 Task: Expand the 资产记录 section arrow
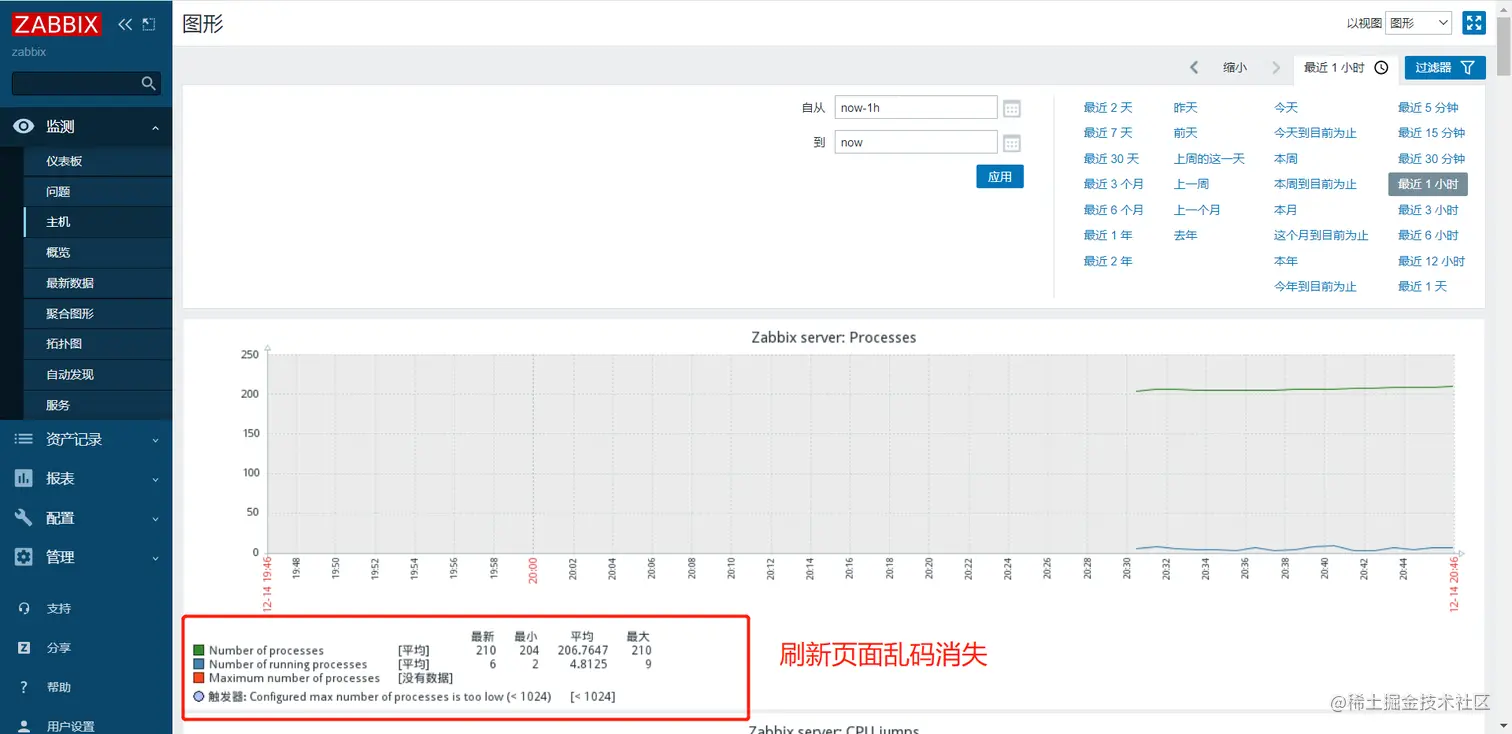(x=155, y=440)
